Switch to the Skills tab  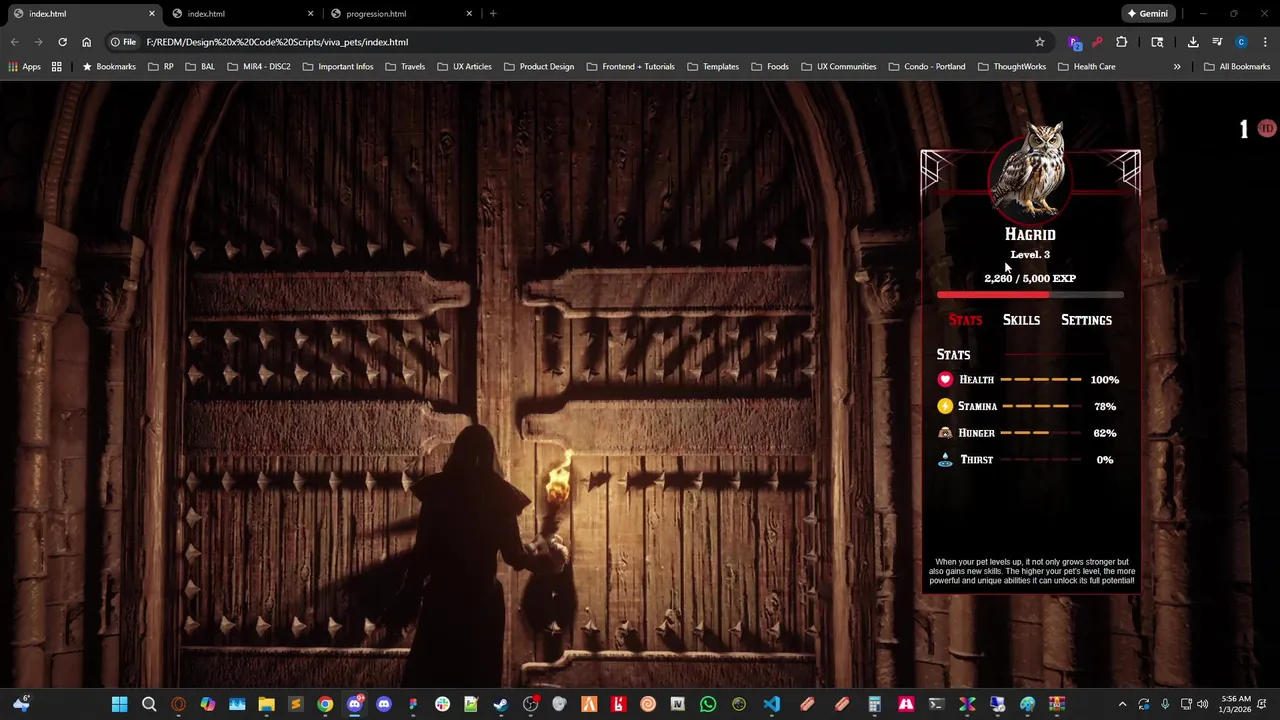coord(1021,320)
